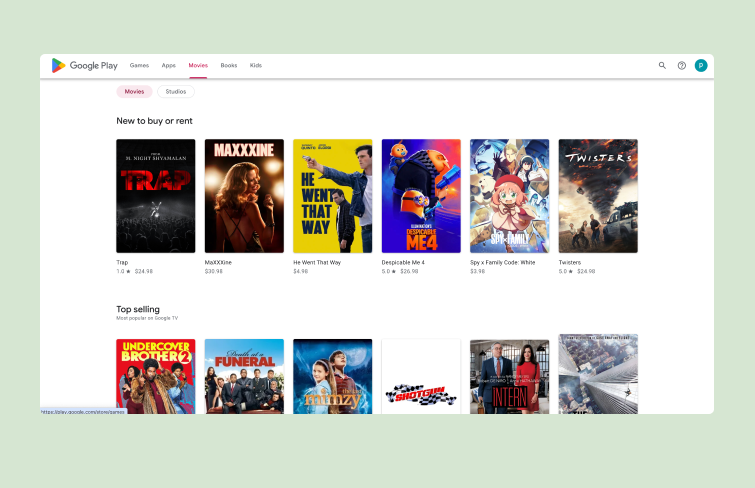
Task: Open the Despicable Me 4 poster
Action: point(421,196)
